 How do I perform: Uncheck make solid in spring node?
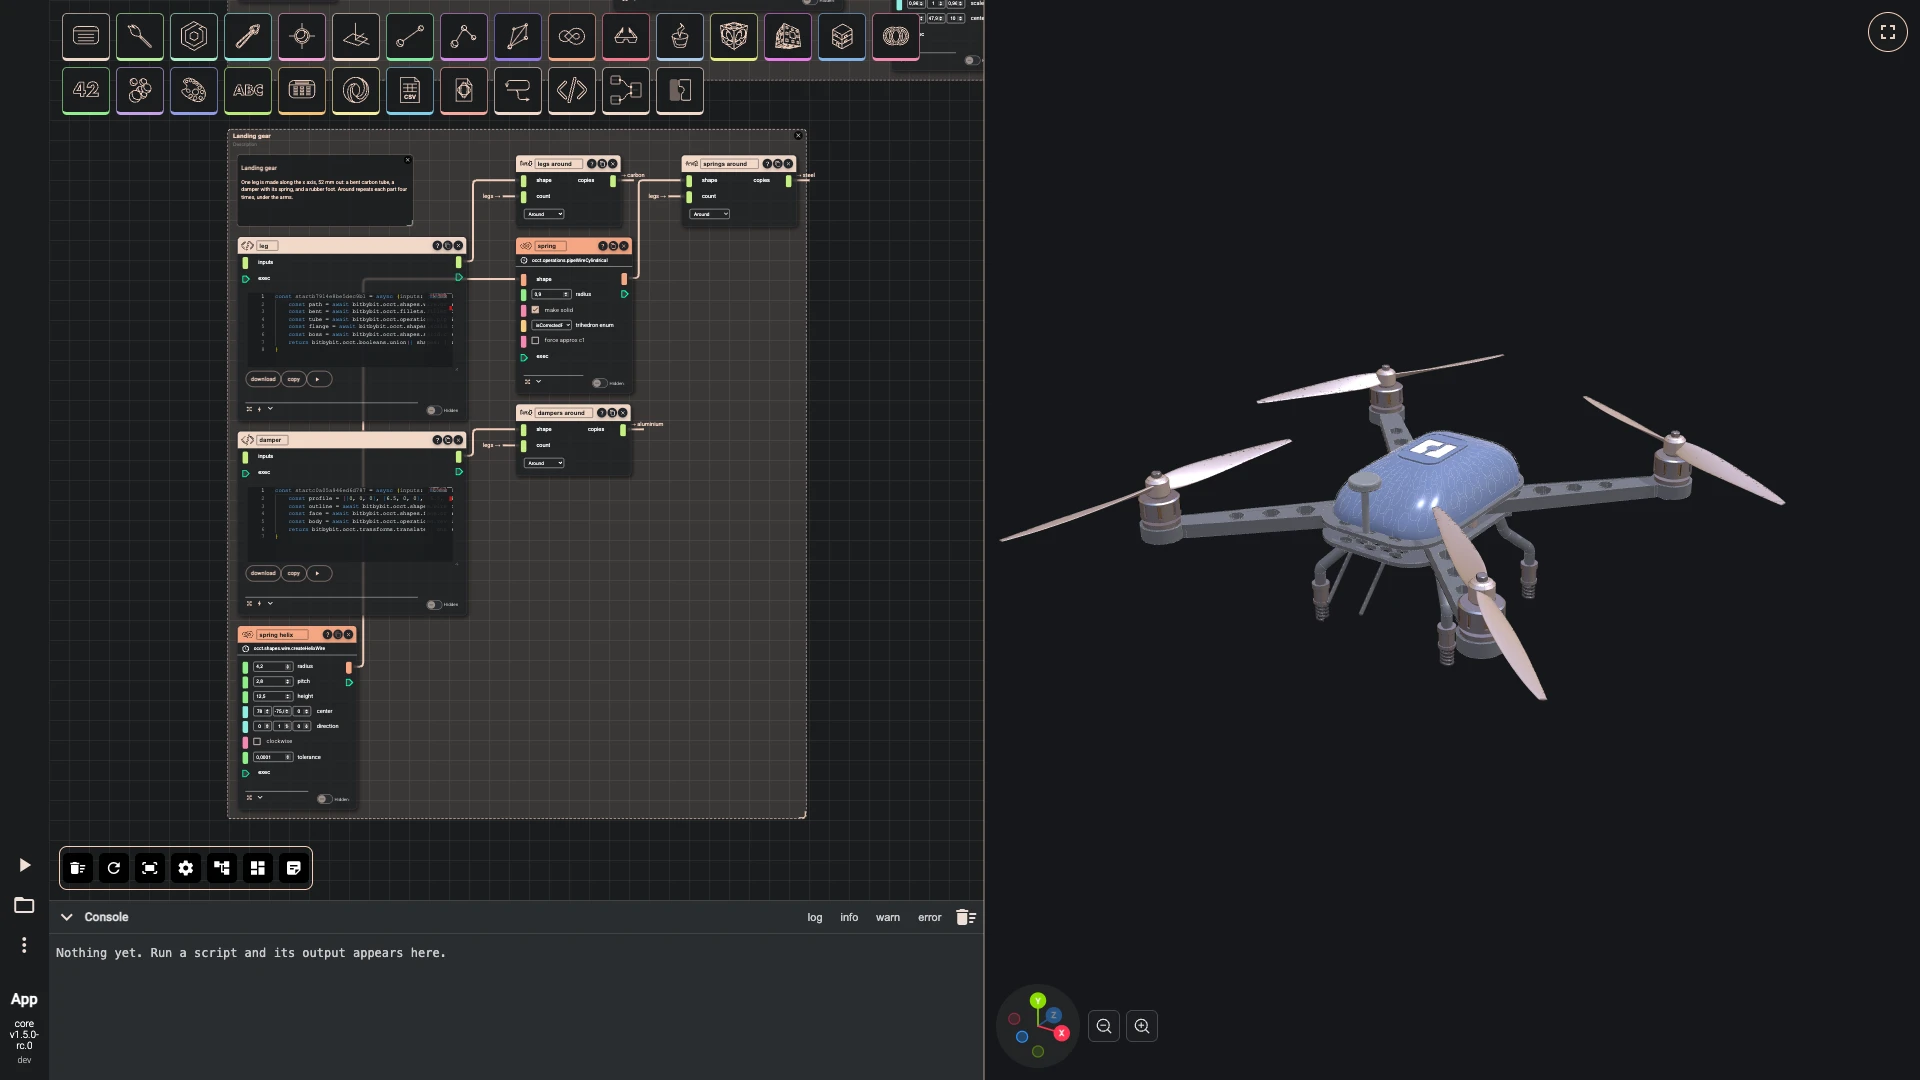point(536,310)
